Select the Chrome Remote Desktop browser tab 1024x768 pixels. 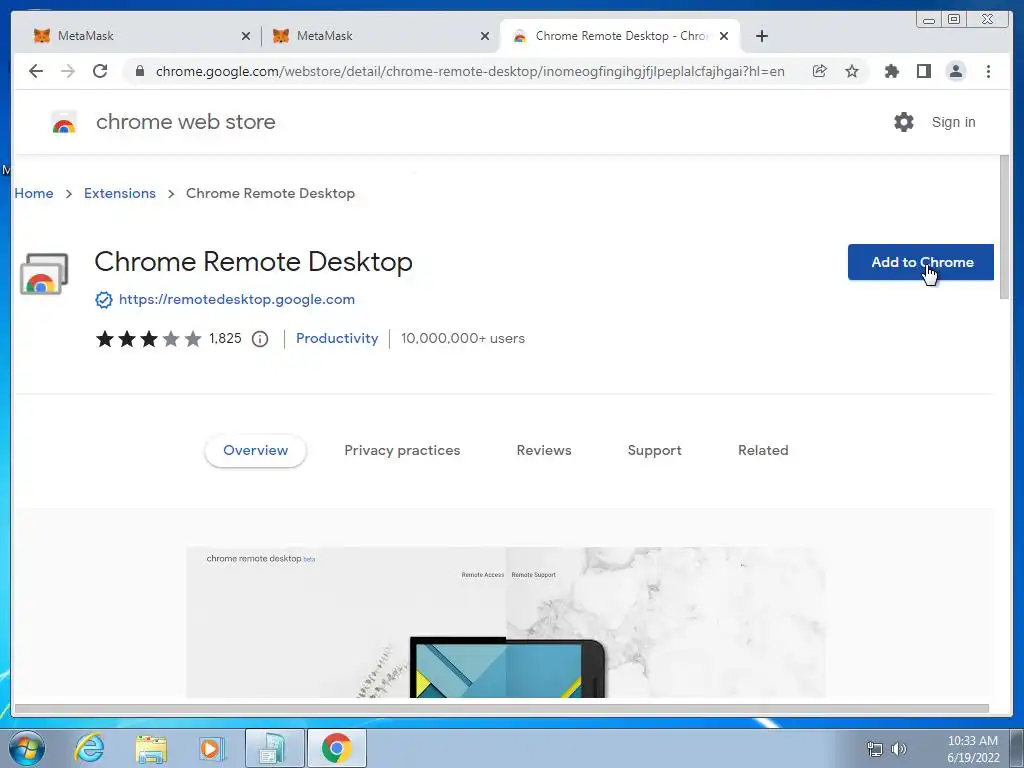click(x=619, y=36)
